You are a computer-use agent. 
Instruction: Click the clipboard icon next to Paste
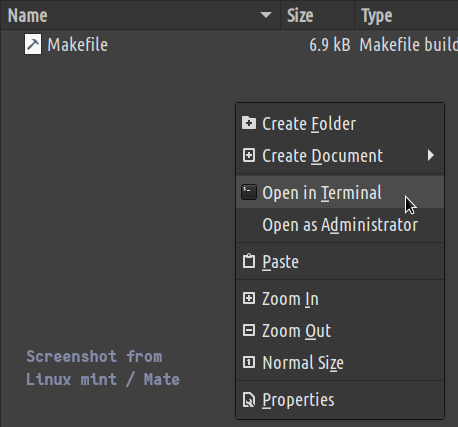coord(249,261)
